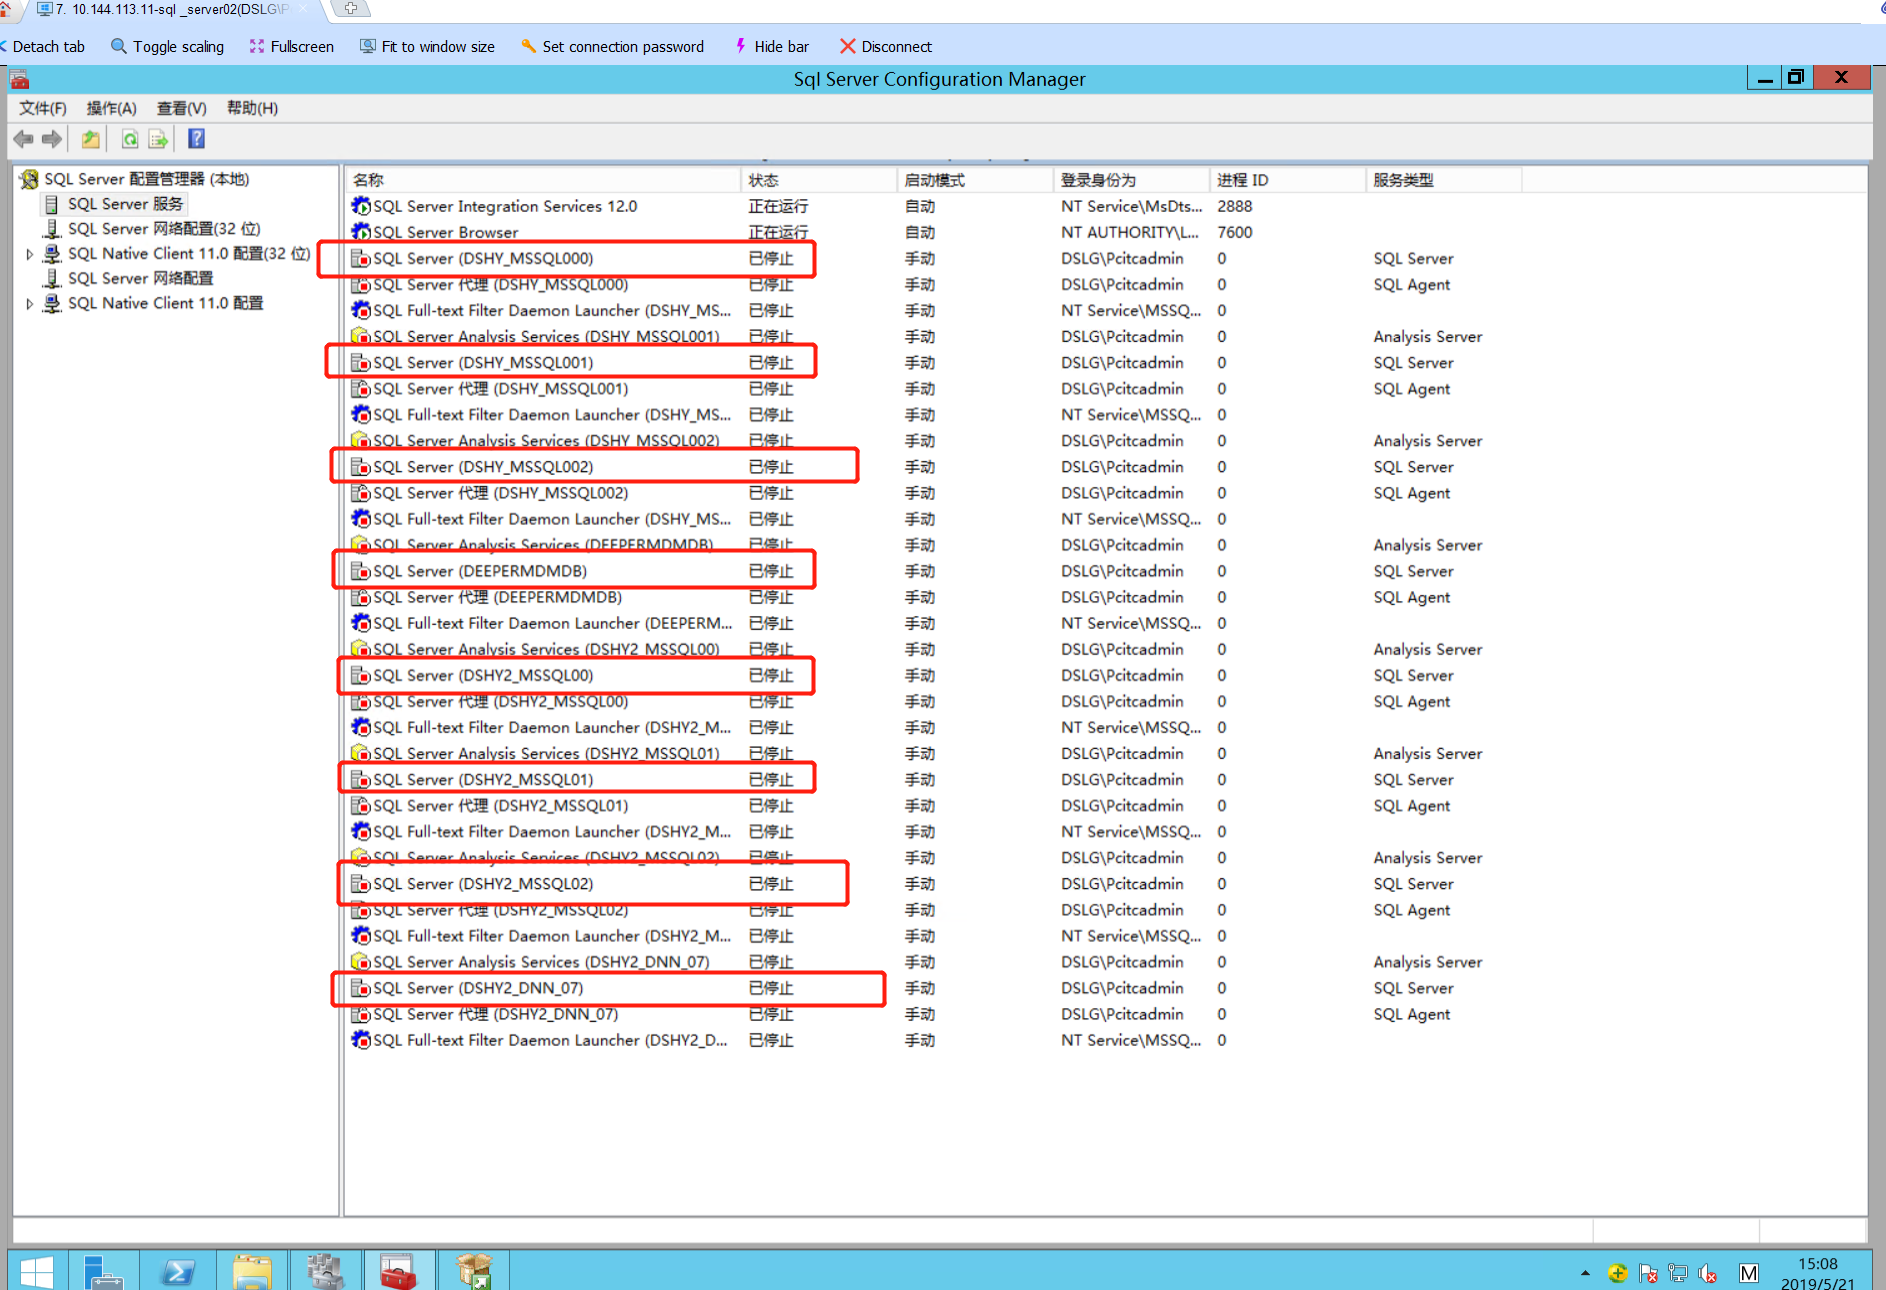
Task: Open Server Manager from the taskbar
Action: coord(103,1271)
